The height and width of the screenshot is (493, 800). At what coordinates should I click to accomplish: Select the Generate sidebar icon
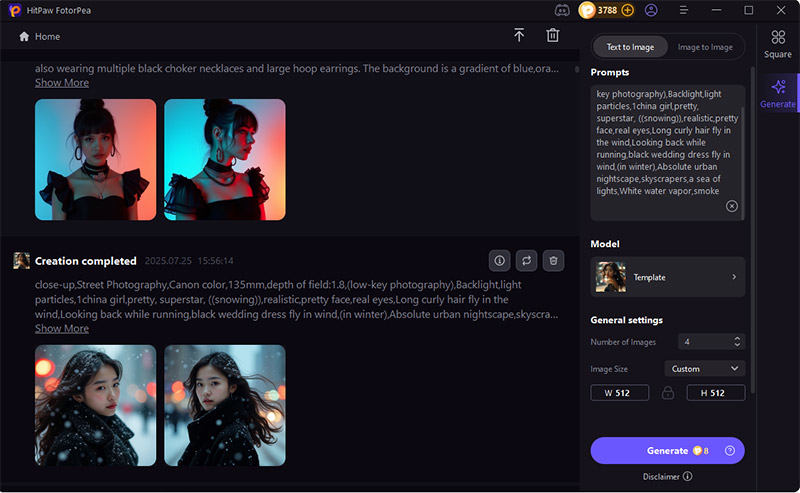tap(778, 93)
